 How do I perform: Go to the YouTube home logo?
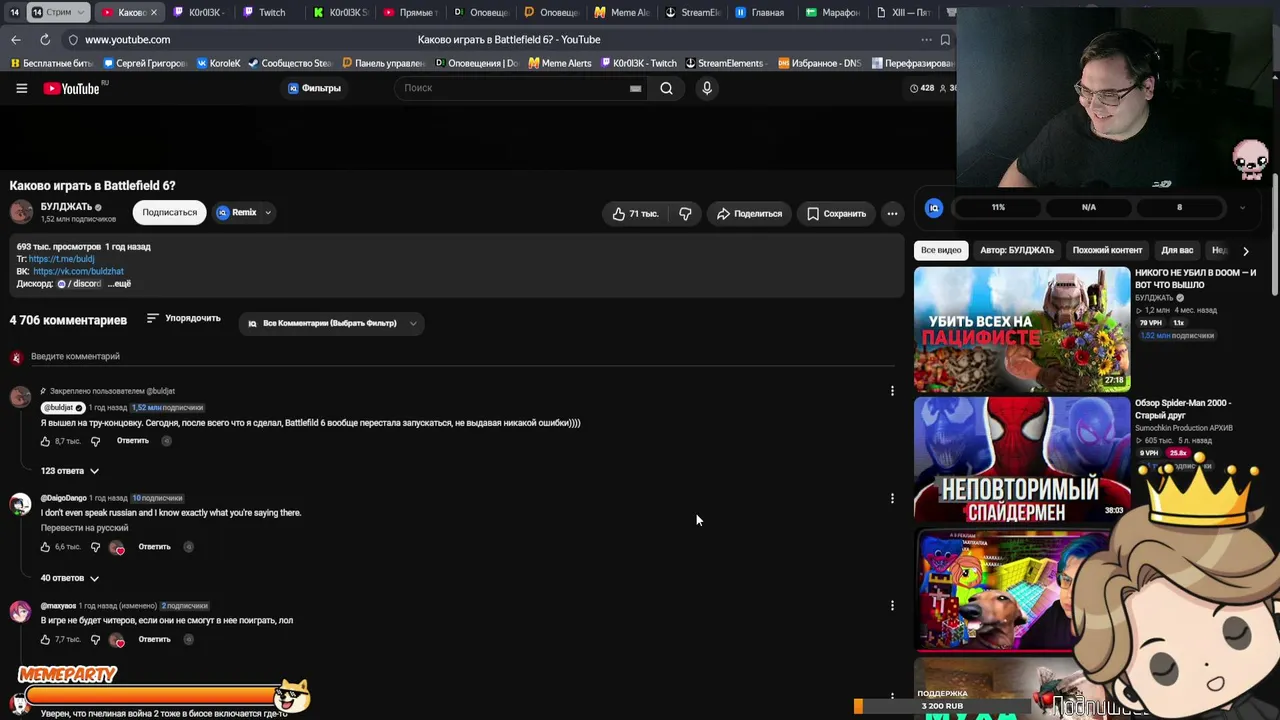point(72,88)
